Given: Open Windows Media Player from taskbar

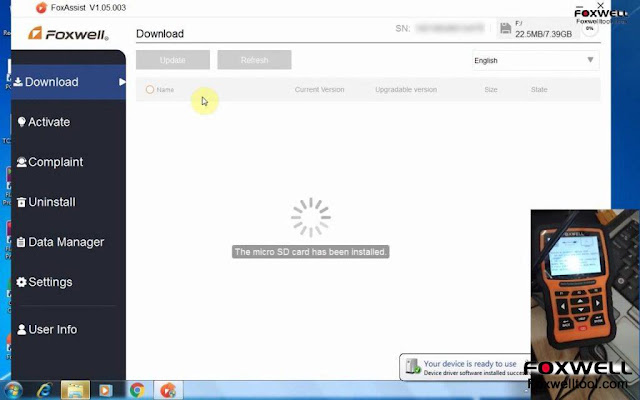Looking at the screenshot, I should 105,391.
